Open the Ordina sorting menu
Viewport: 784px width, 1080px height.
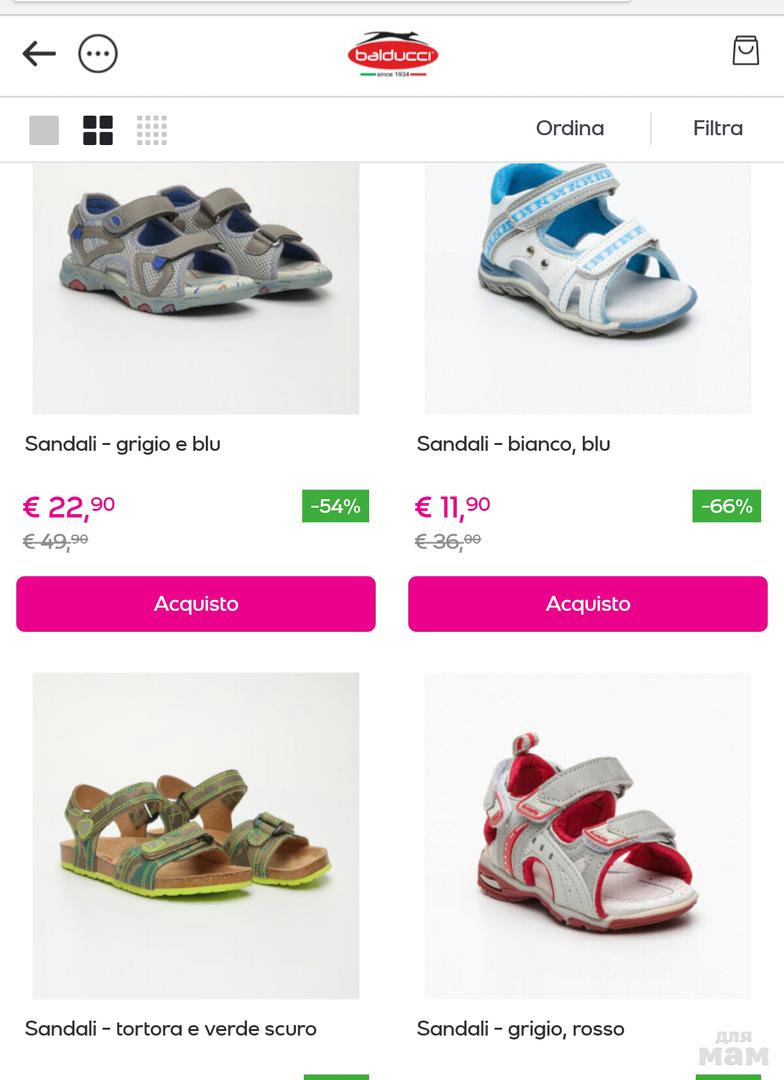[x=570, y=129]
